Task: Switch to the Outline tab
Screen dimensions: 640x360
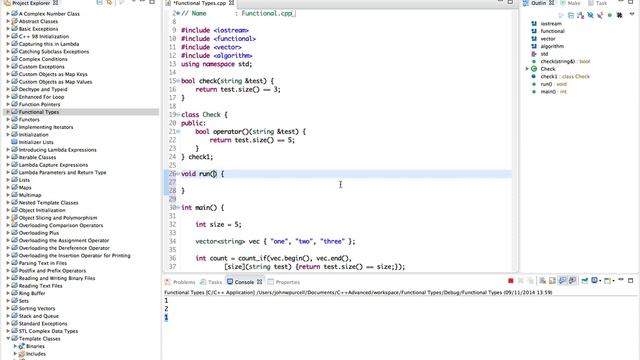Action: click(x=538, y=3)
